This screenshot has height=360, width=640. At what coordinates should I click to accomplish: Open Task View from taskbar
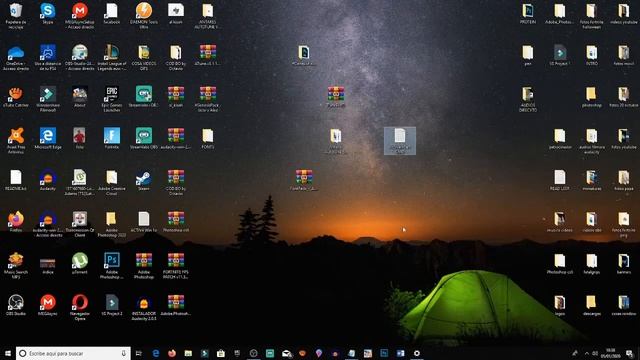tap(138, 353)
